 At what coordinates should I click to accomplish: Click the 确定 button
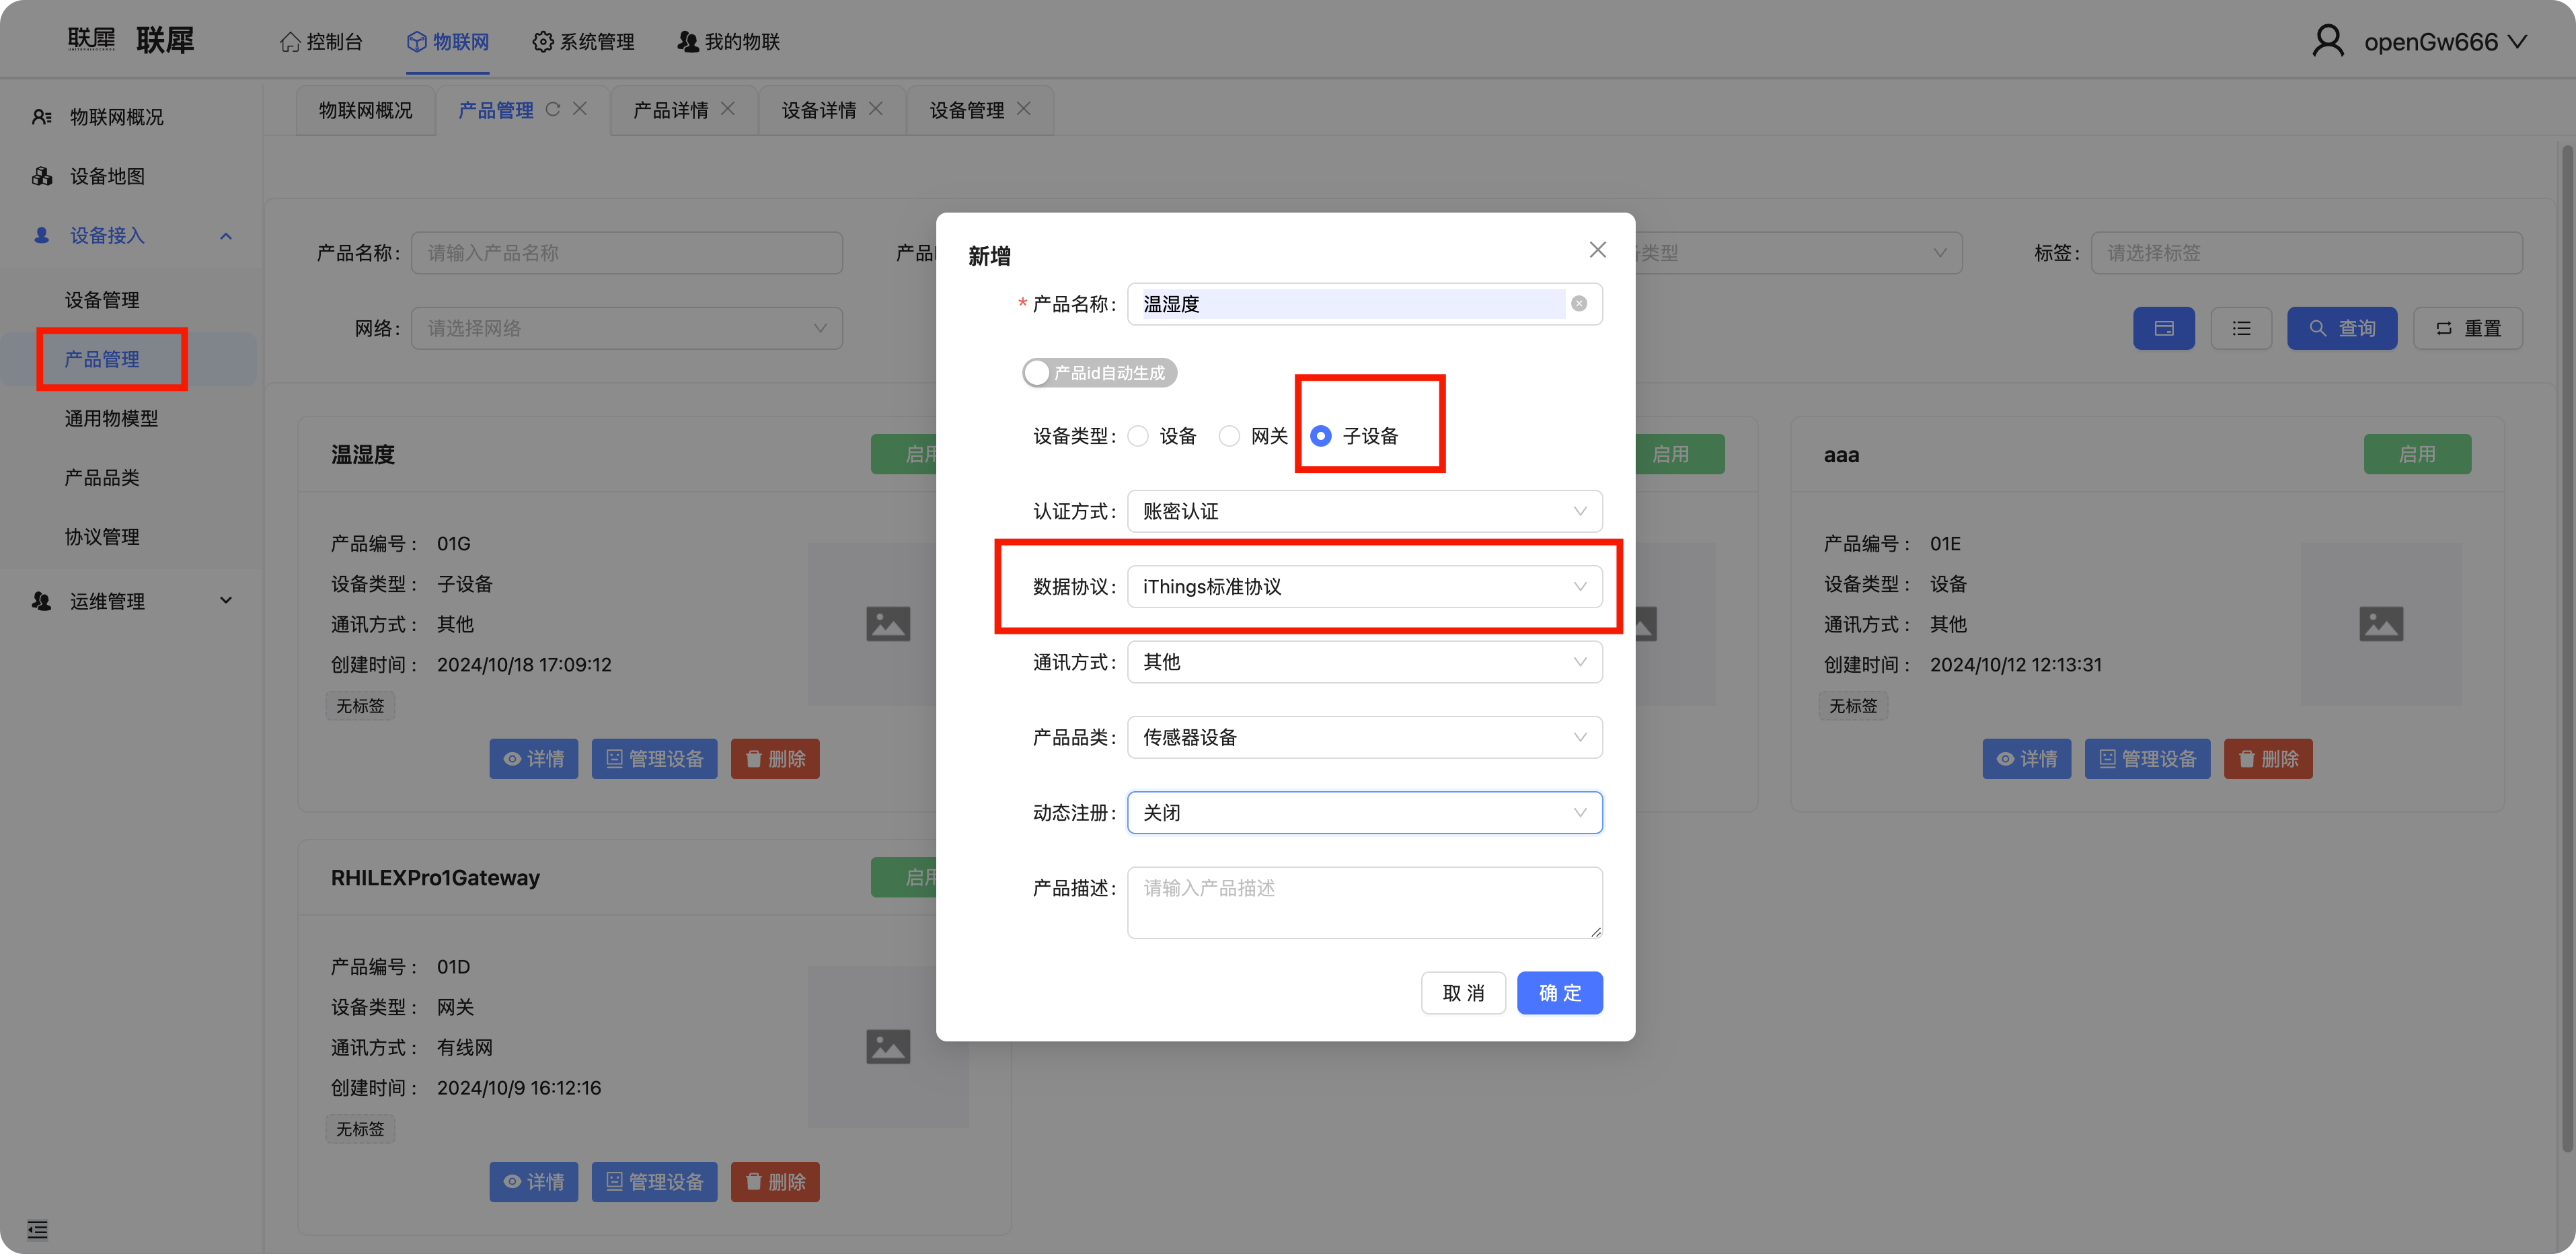click(x=1559, y=993)
